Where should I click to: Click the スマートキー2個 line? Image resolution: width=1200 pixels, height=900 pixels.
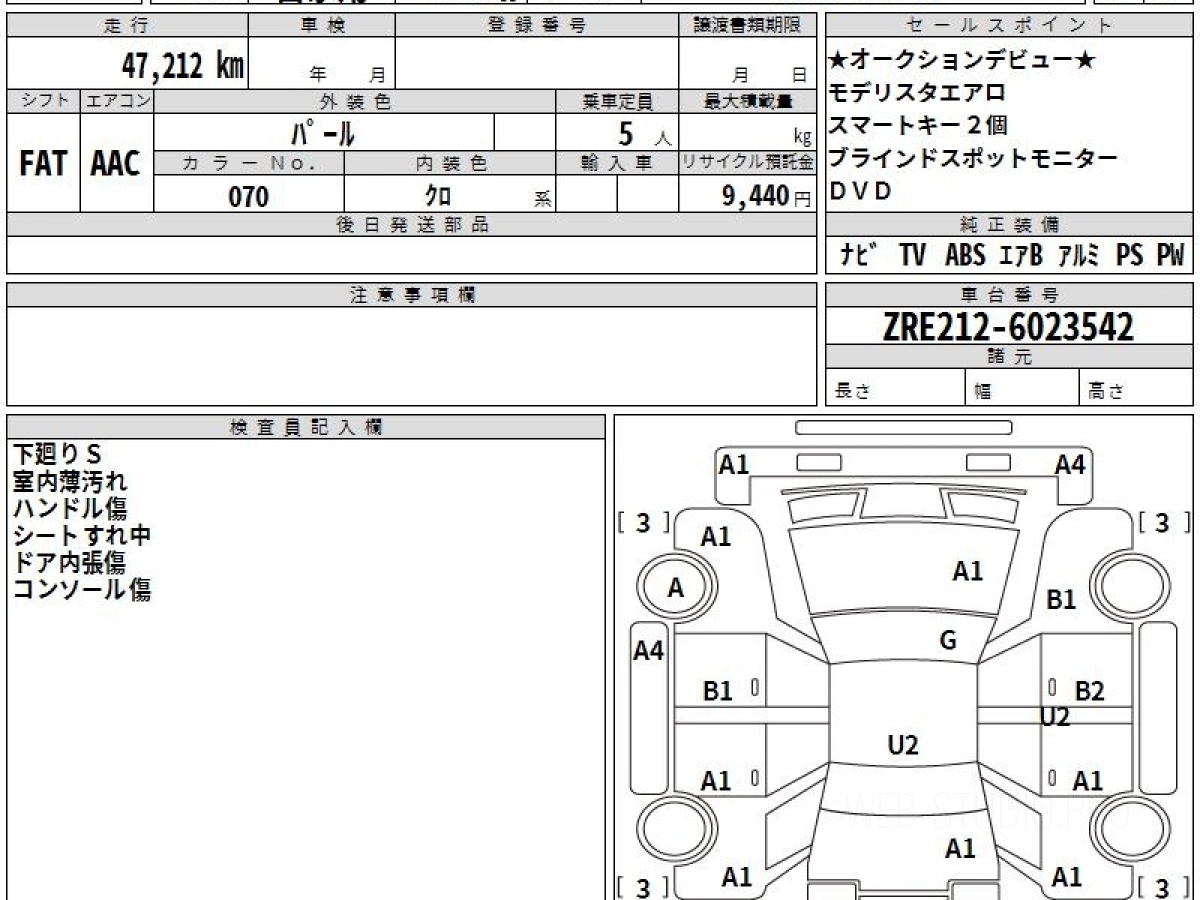[x=919, y=125]
